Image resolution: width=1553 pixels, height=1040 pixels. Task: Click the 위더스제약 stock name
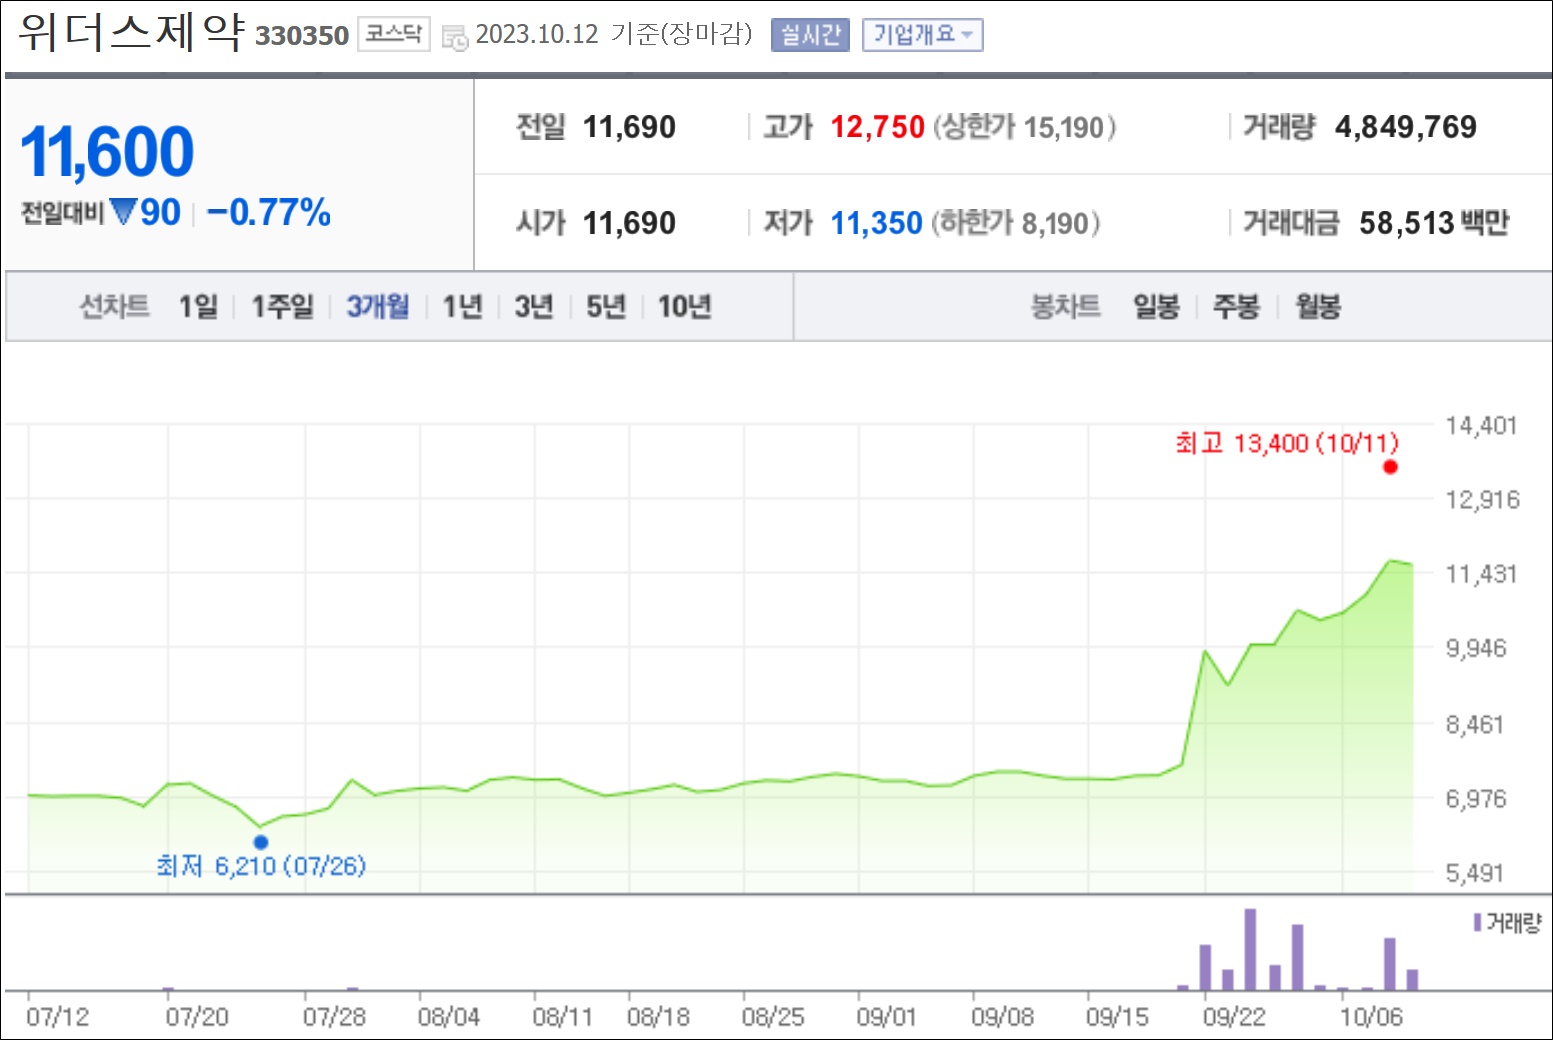click(x=131, y=32)
